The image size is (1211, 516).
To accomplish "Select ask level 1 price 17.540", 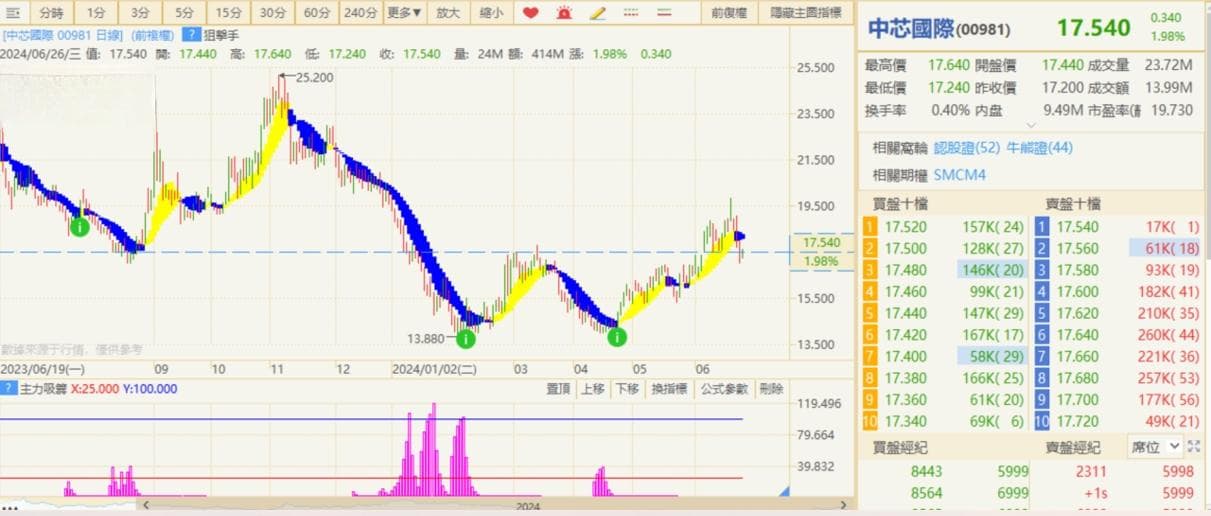I will tap(1076, 227).
